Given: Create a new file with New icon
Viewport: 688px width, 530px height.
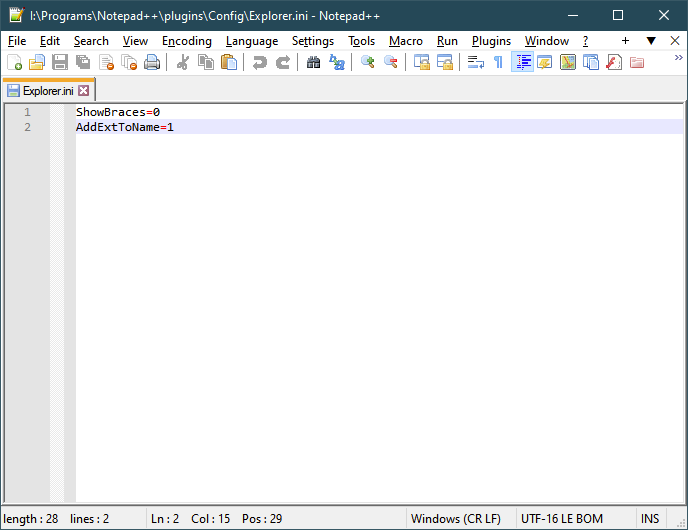Looking at the screenshot, I should [x=14, y=62].
